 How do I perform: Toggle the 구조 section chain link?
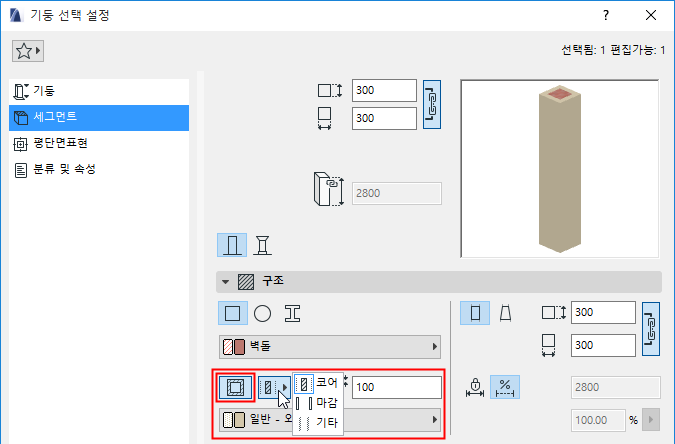click(651, 329)
